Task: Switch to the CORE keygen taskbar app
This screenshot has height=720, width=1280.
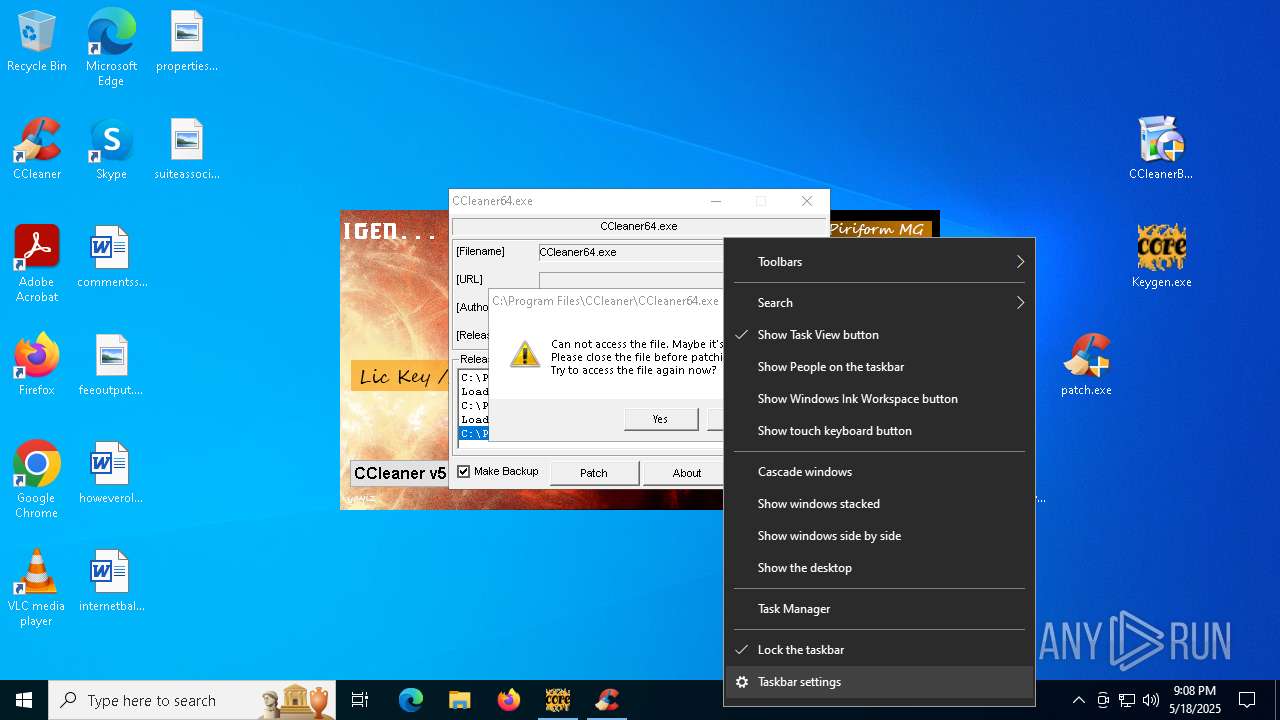Action: click(x=558, y=700)
